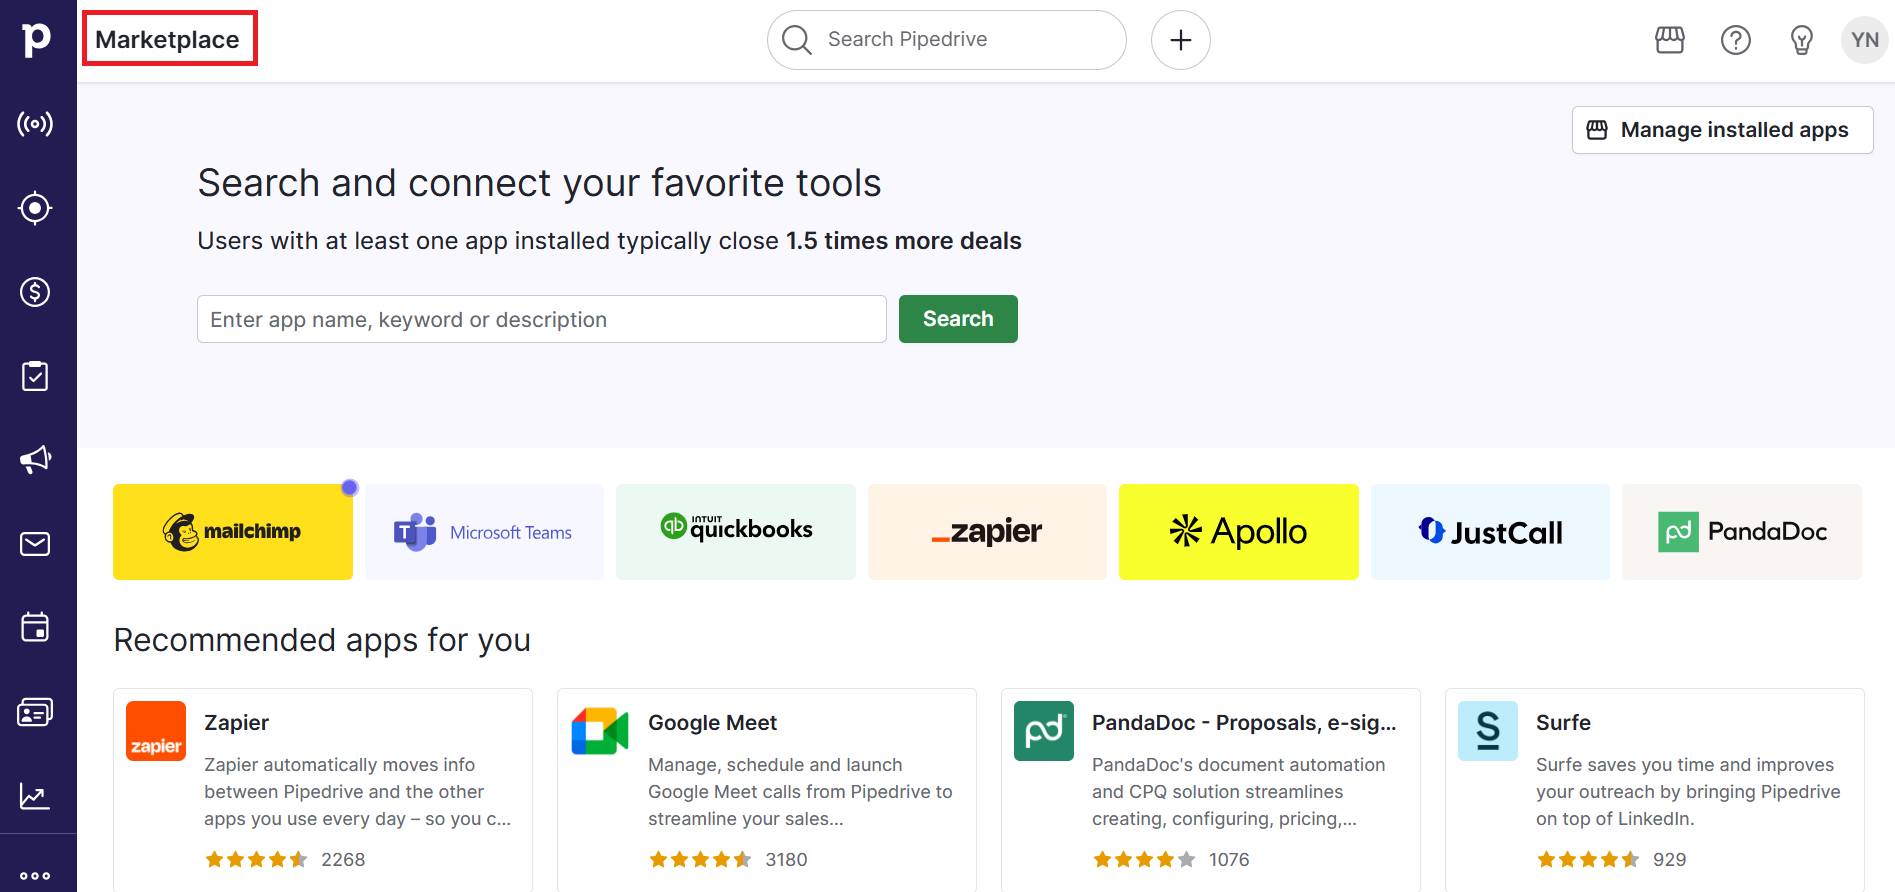Image resolution: width=1895 pixels, height=892 pixels.
Task: Open the QuickBooks featured banner
Action: click(x=736, y=532)
